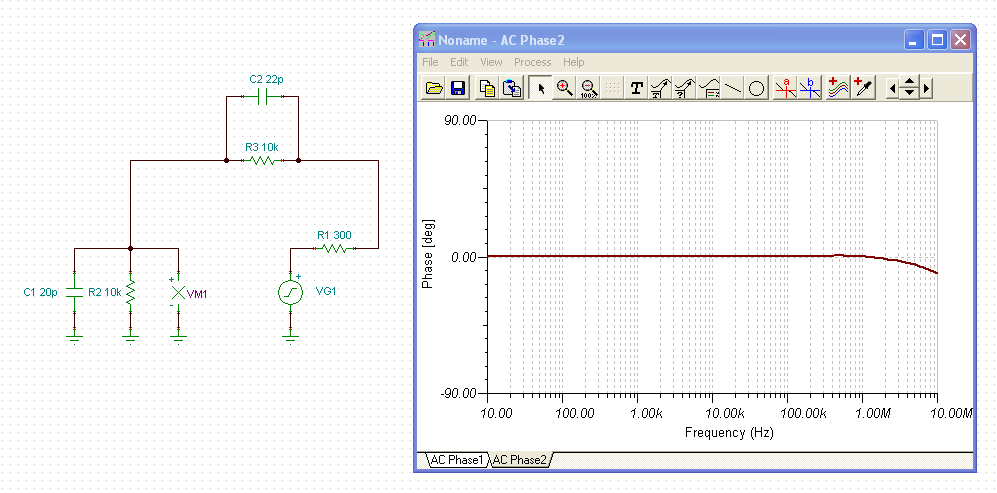Click the down arrow navigation button
997x493 pixels.
[910, 94]
